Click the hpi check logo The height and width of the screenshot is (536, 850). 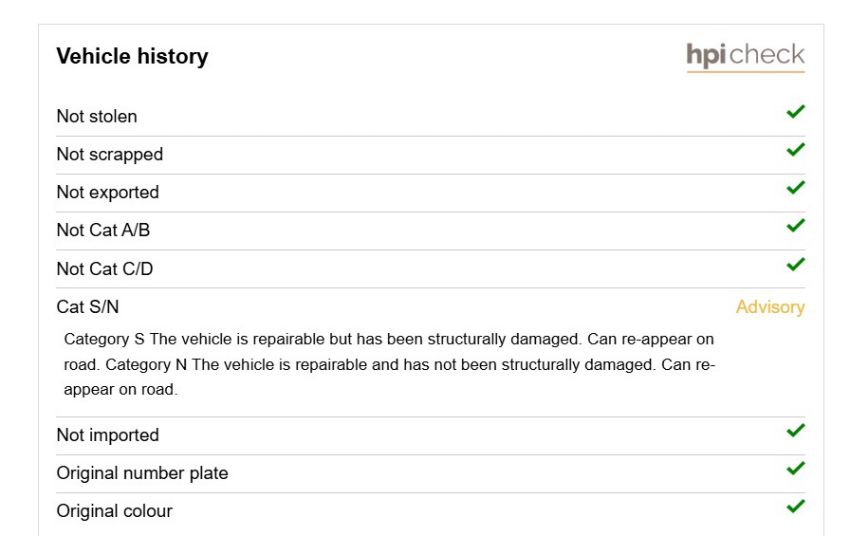(745, 56)
